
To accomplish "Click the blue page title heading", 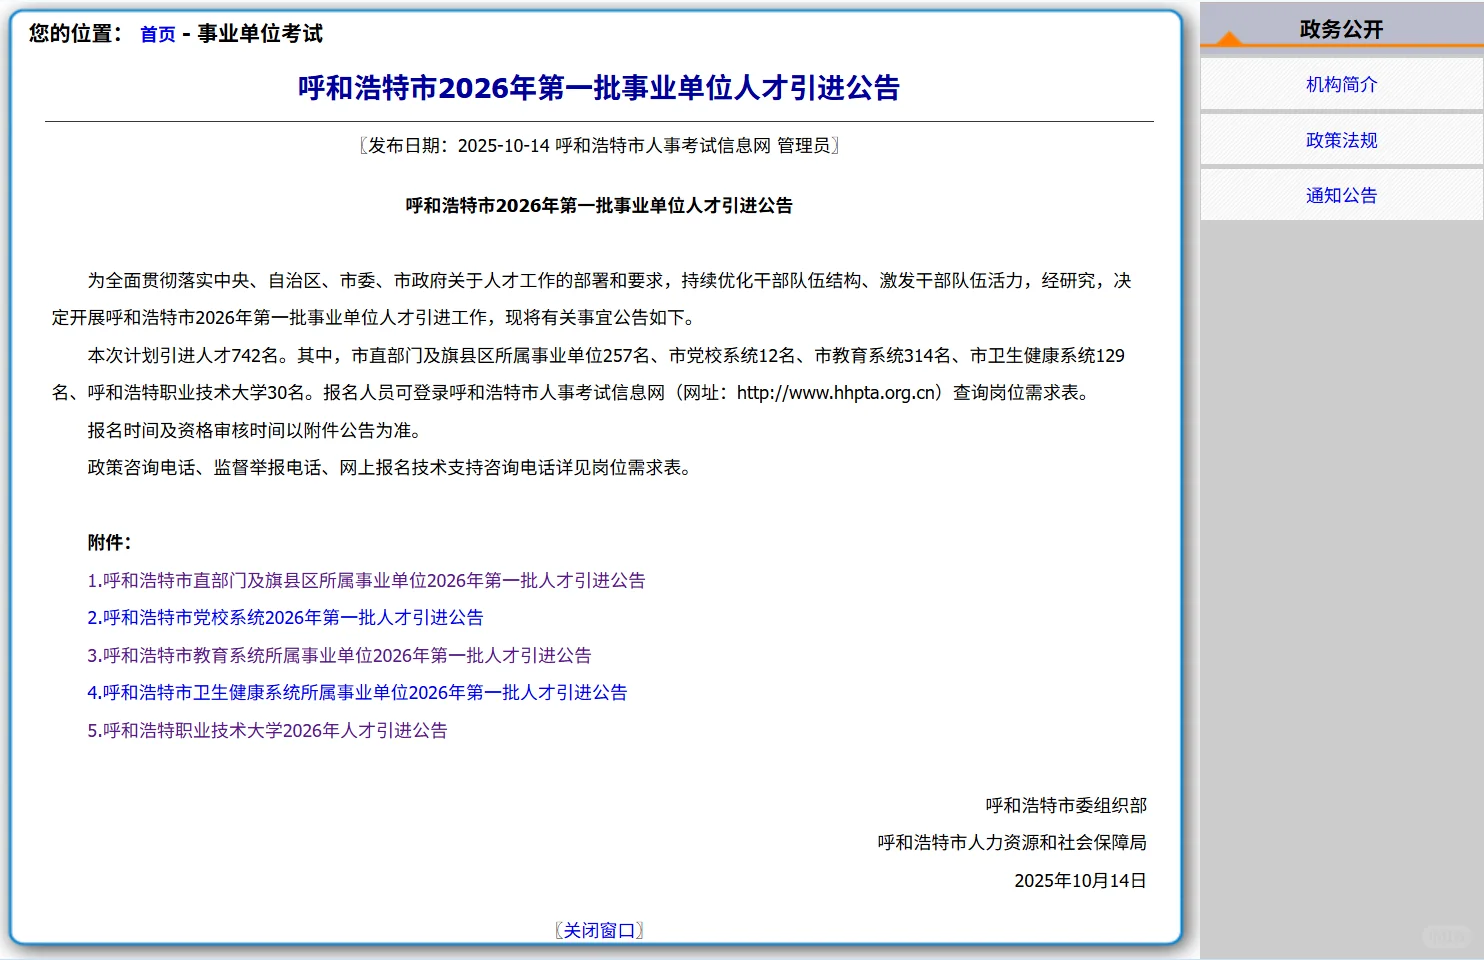I will click(599, 88).
